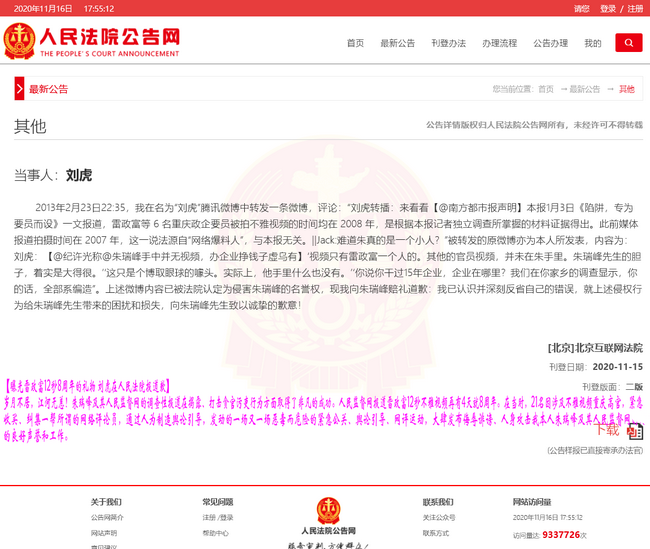Select 公告办理 in the navigation bar
Viewport: 650px width, 549px height.
[x=550, y=43]
